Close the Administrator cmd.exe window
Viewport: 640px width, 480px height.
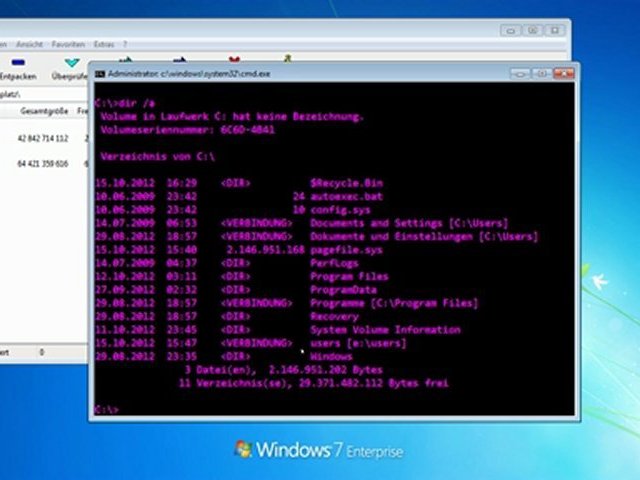pyautogui.click(x=563, y=73)
